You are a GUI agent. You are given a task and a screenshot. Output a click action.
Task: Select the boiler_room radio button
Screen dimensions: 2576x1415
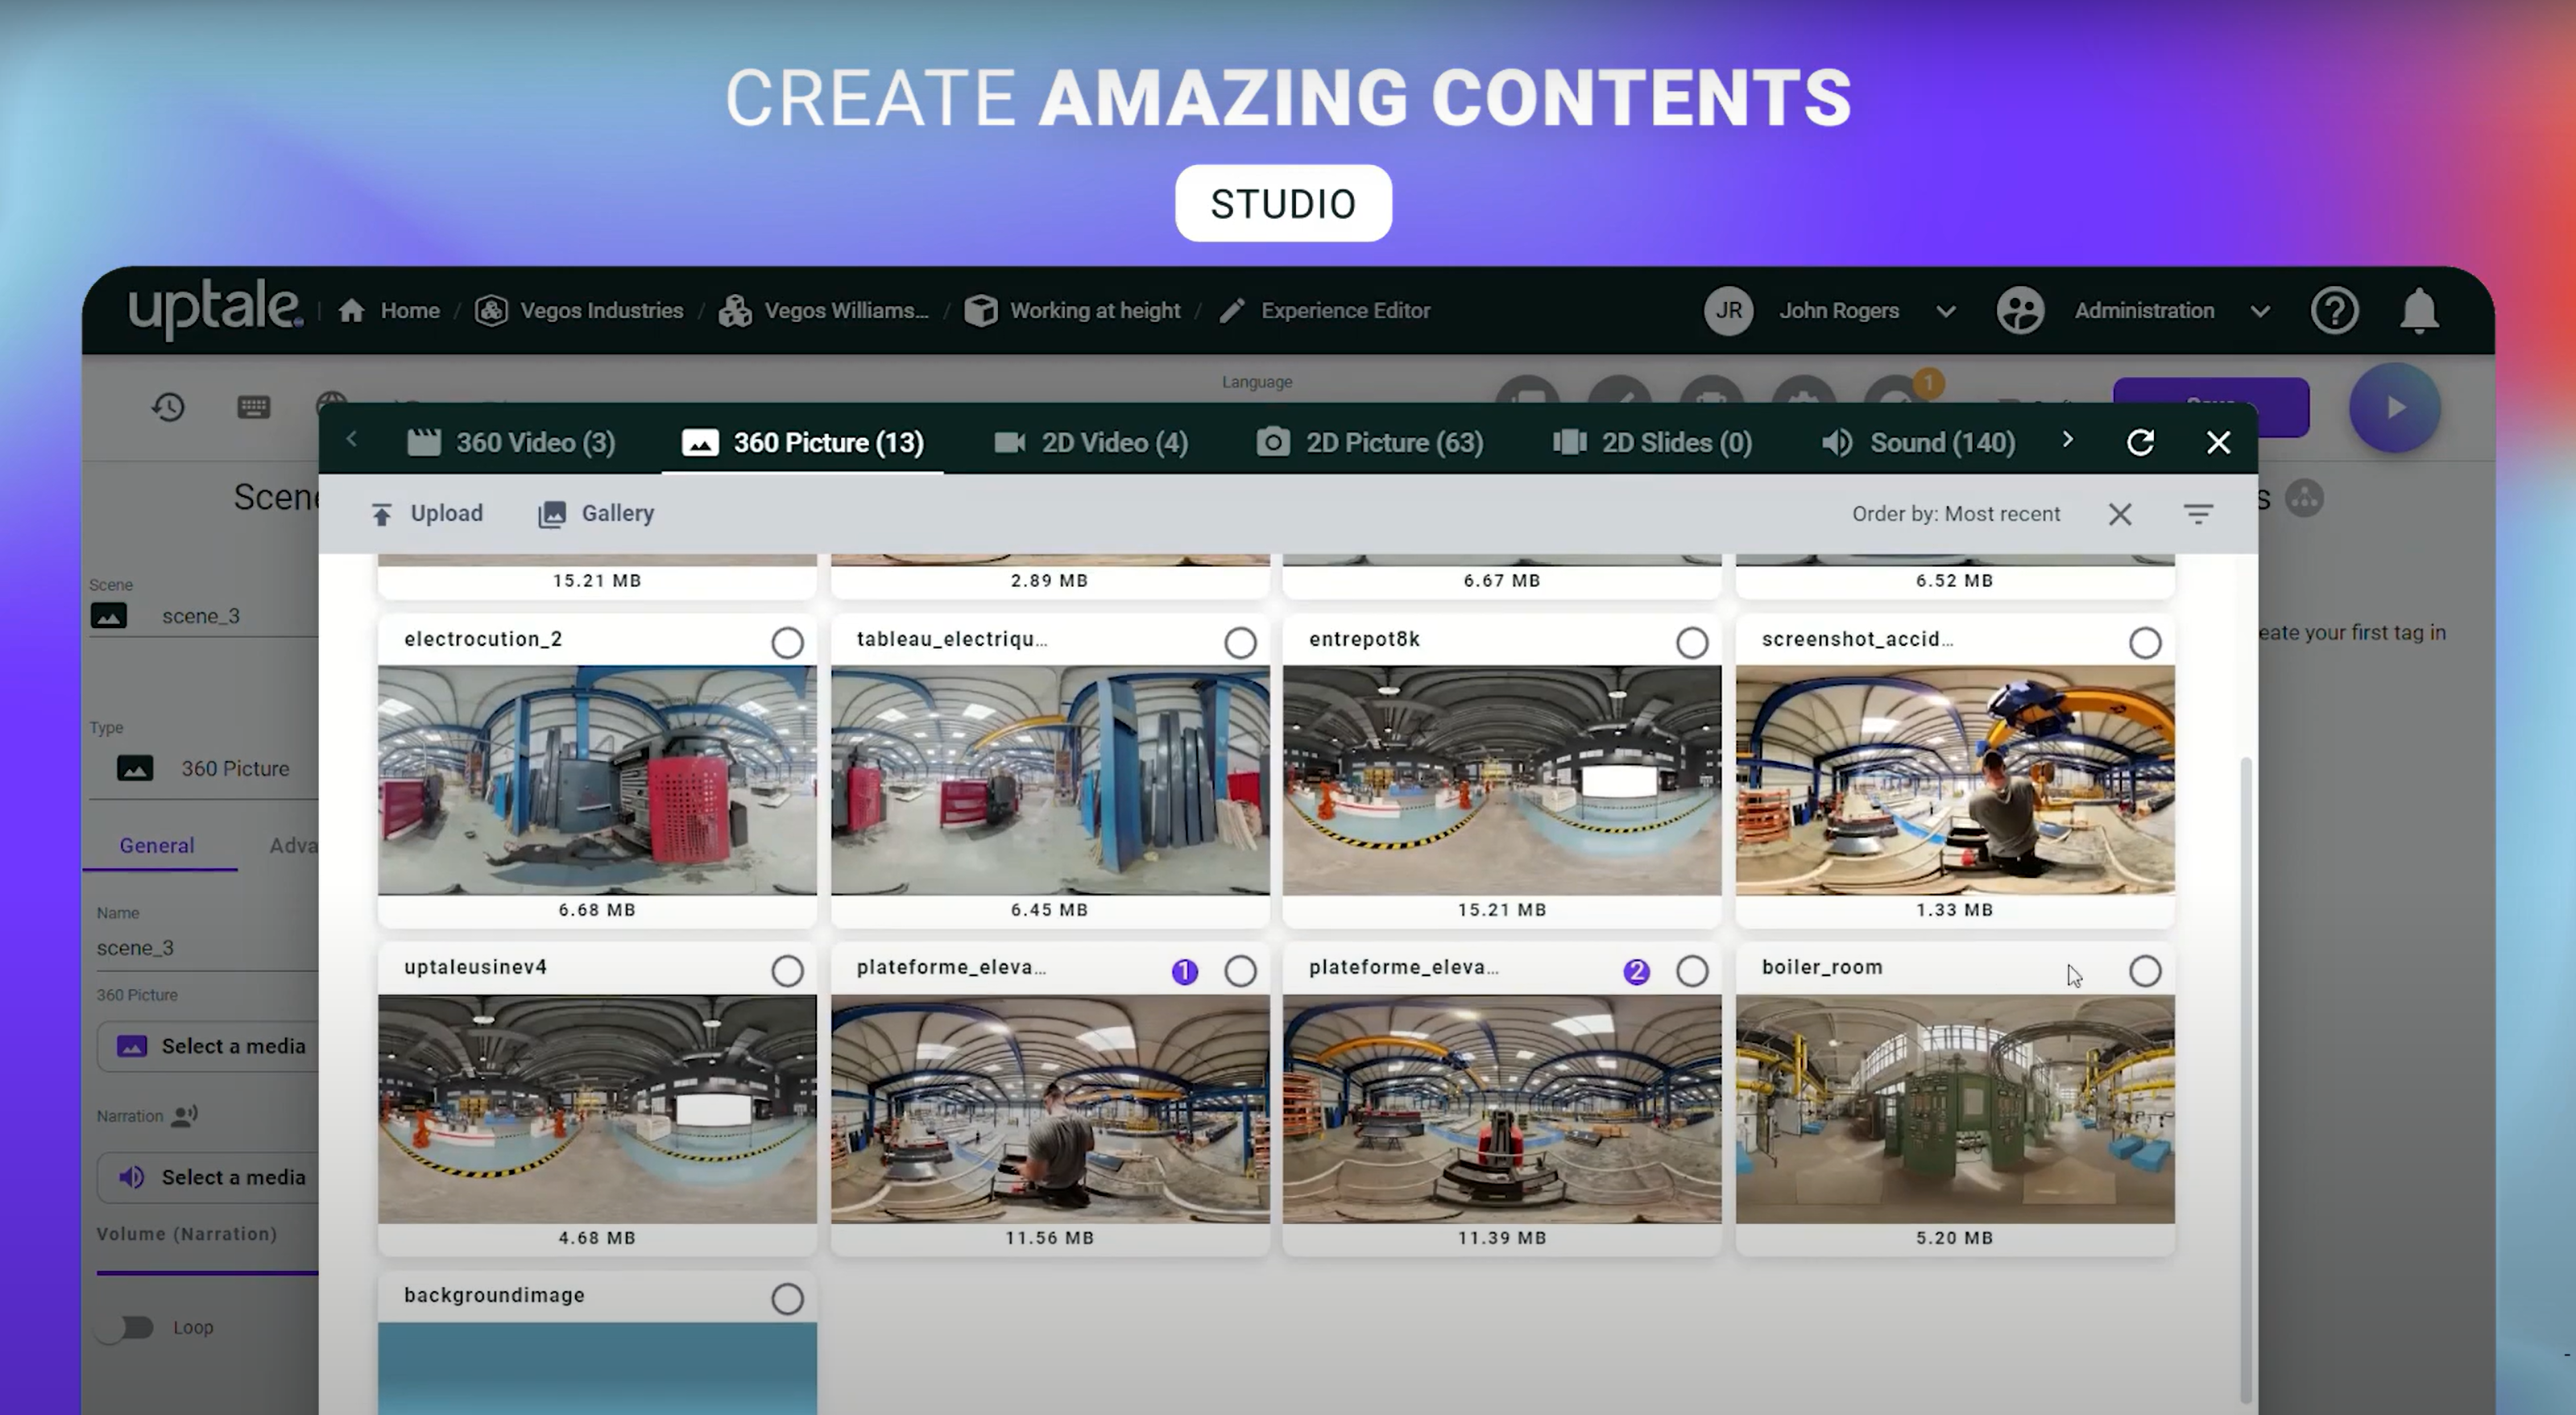coord(2144,971)
